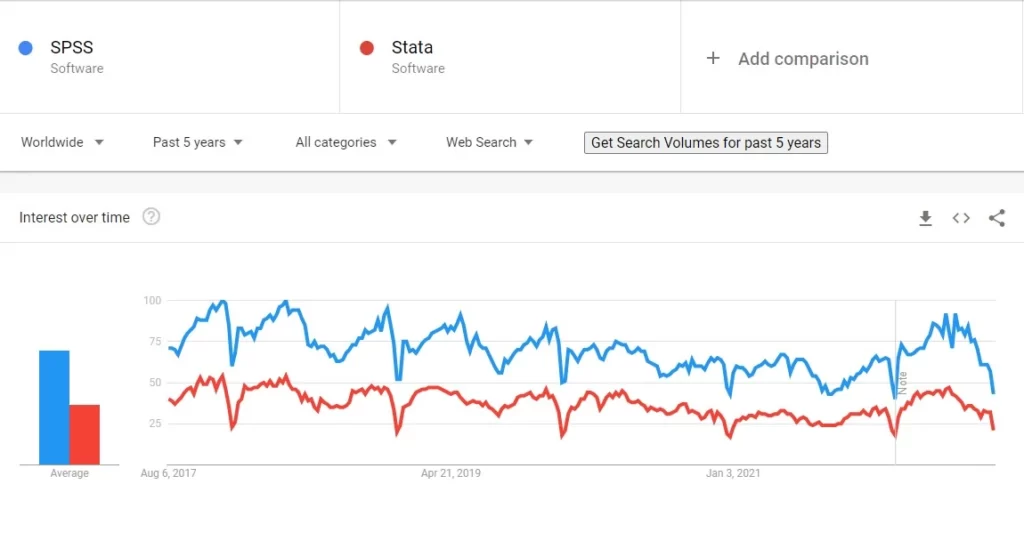Click the Interest over time heading
The width and height of the screenshot is (1024, 541).
[74, 218]
